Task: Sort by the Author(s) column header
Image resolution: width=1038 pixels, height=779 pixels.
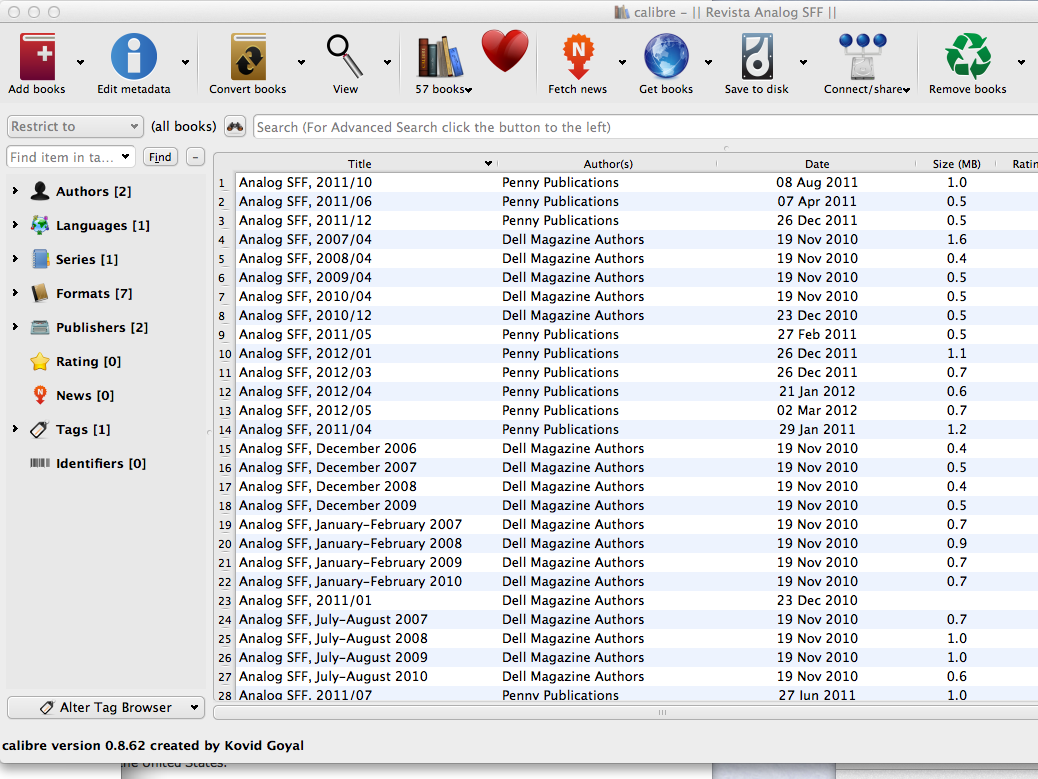Action: pyautogui.click(x=608, y=163)
